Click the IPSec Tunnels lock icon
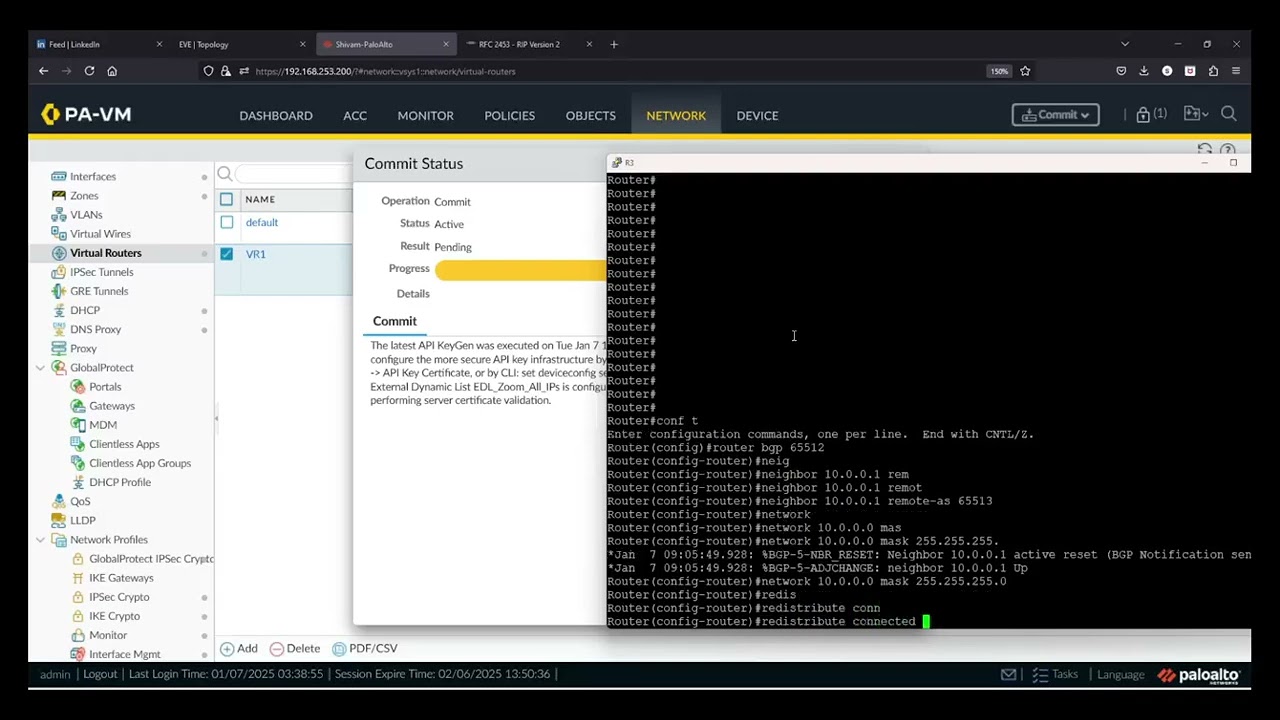This screenshot has height=720, width=1280. [59, 272]
